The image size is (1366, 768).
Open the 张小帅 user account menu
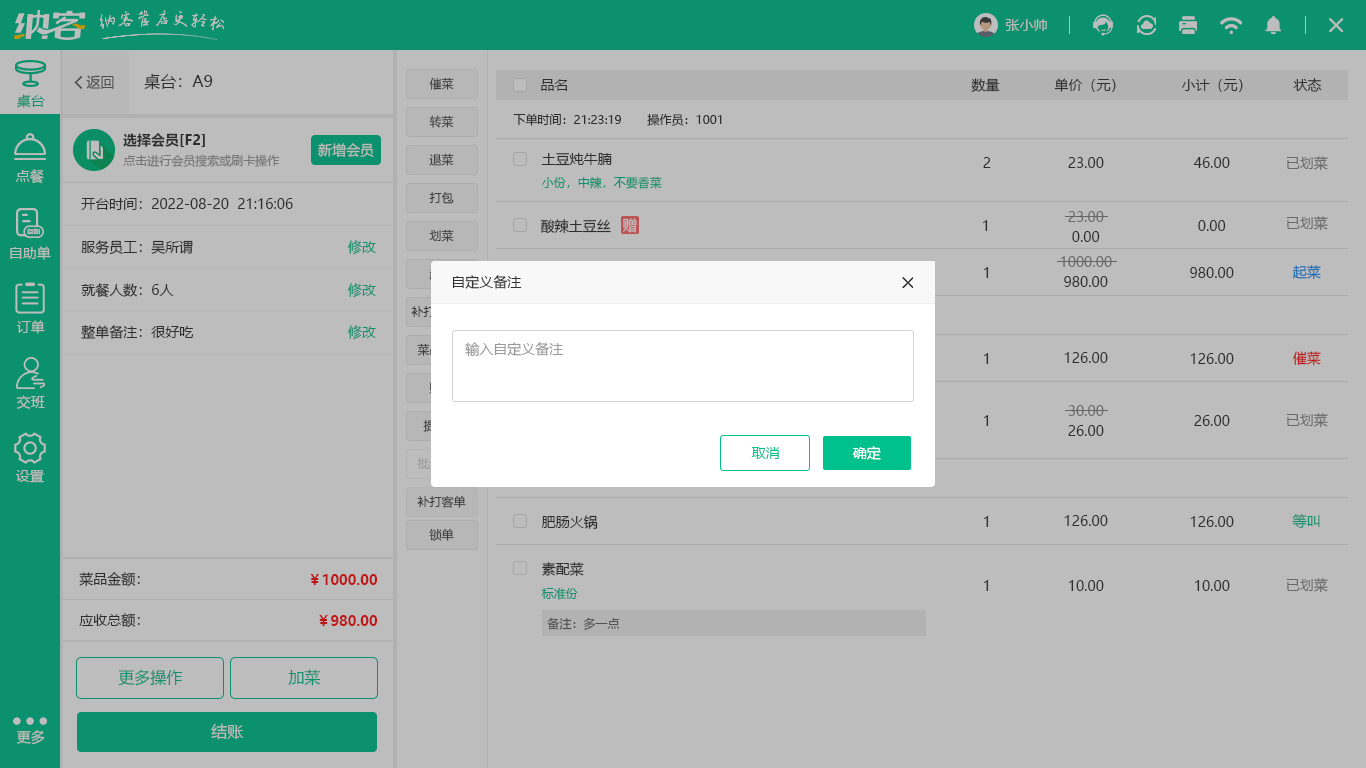(x=1011, y=25)
